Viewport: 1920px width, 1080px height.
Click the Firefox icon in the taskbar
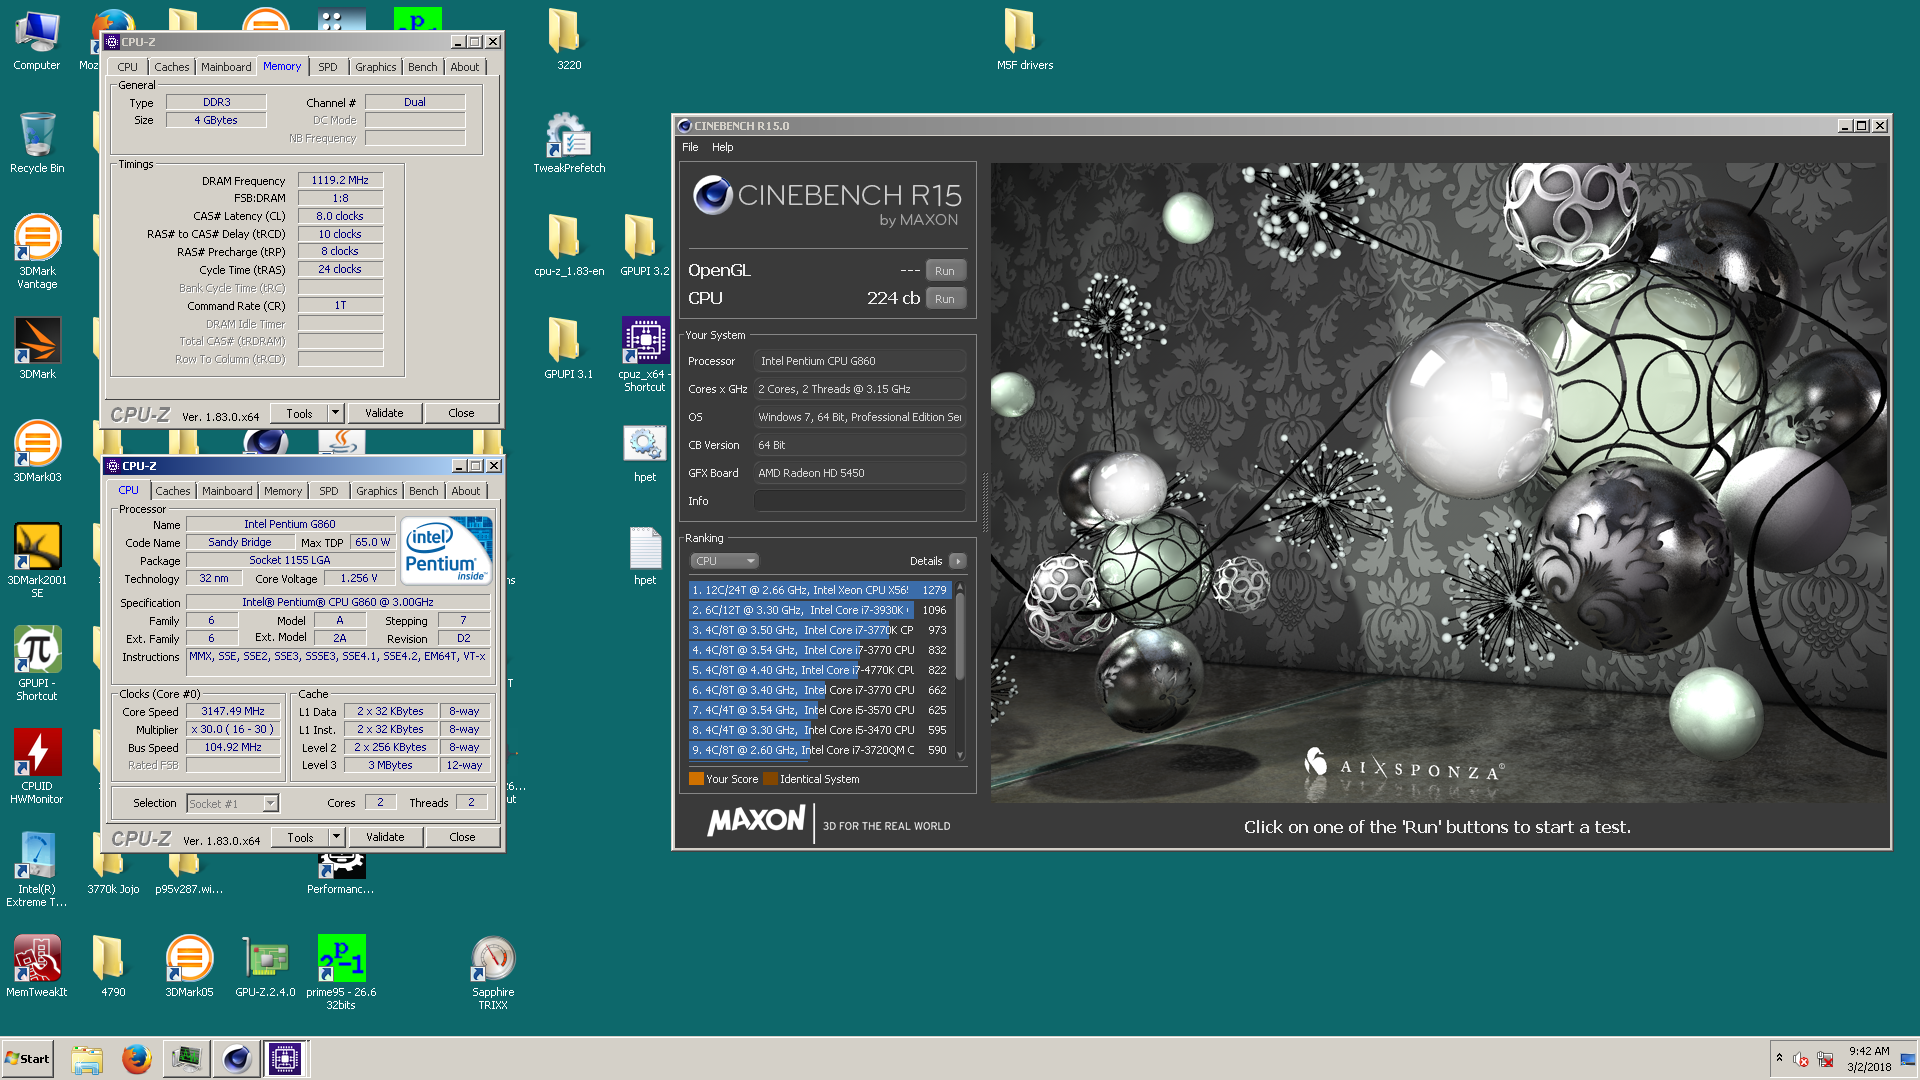click(137, 1058)
